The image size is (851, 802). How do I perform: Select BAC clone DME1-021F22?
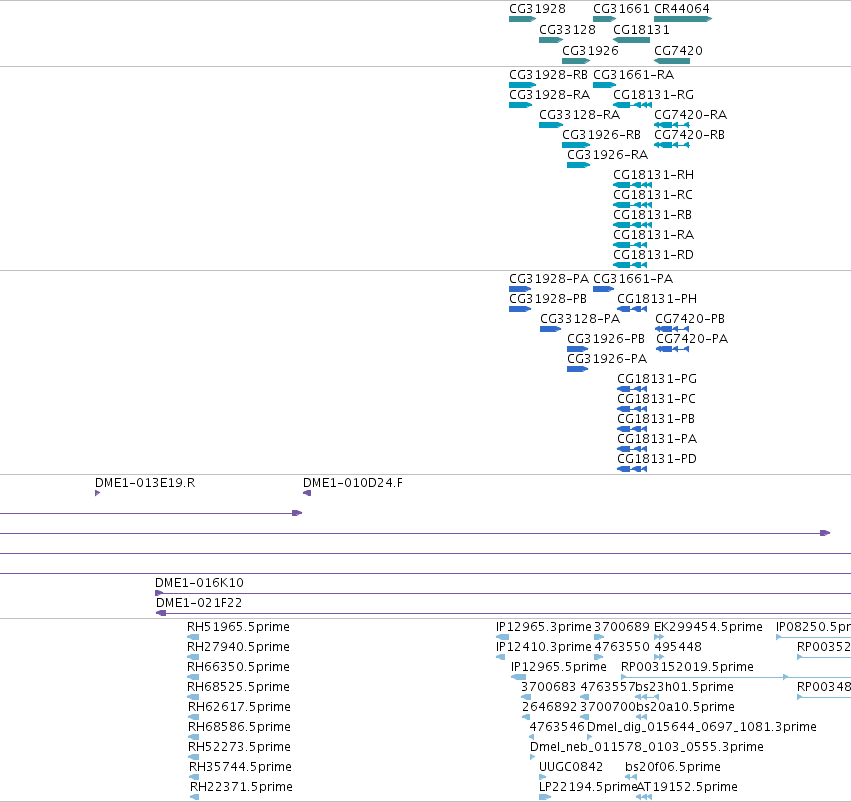coord(503,614)
